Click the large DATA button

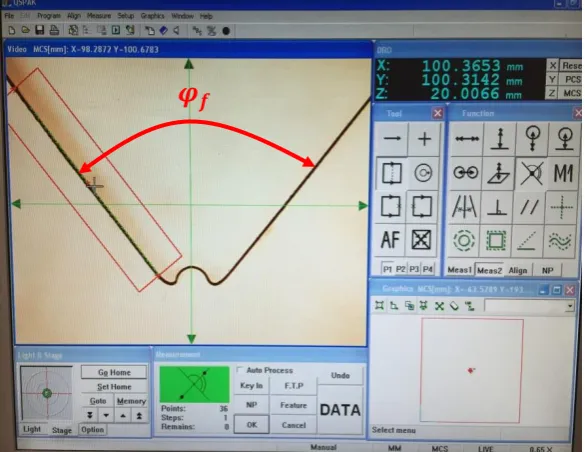tap(340, 410)
